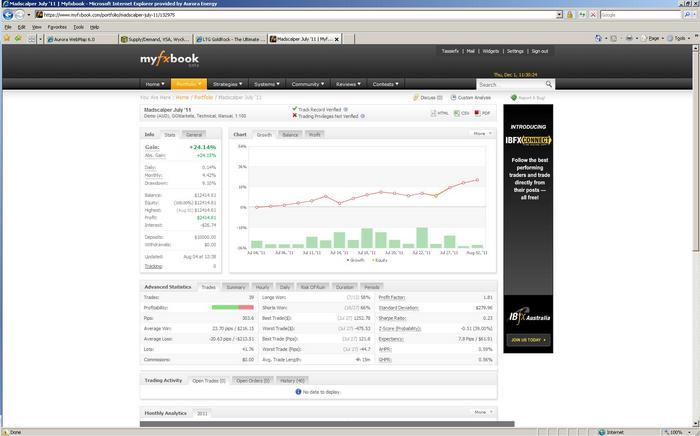Click JOIN US TODAY button in ad
The image size is (700, 436).
(x=528, y=340)
